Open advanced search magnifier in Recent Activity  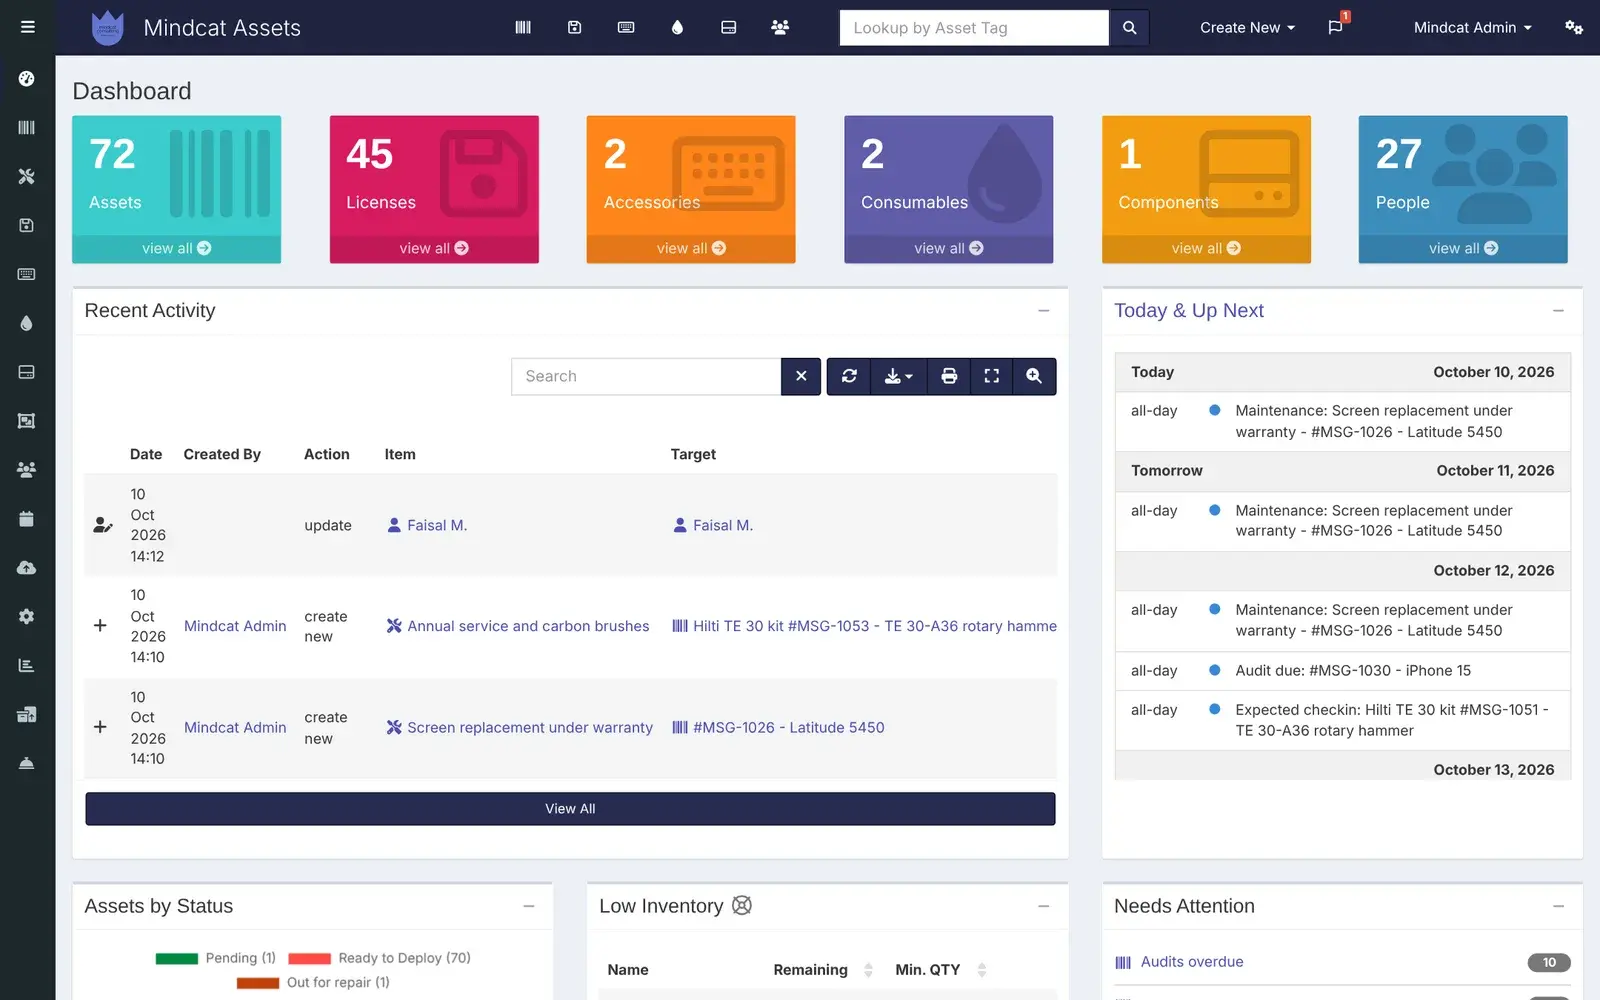pyautogui.click(x=1034, y=376)
